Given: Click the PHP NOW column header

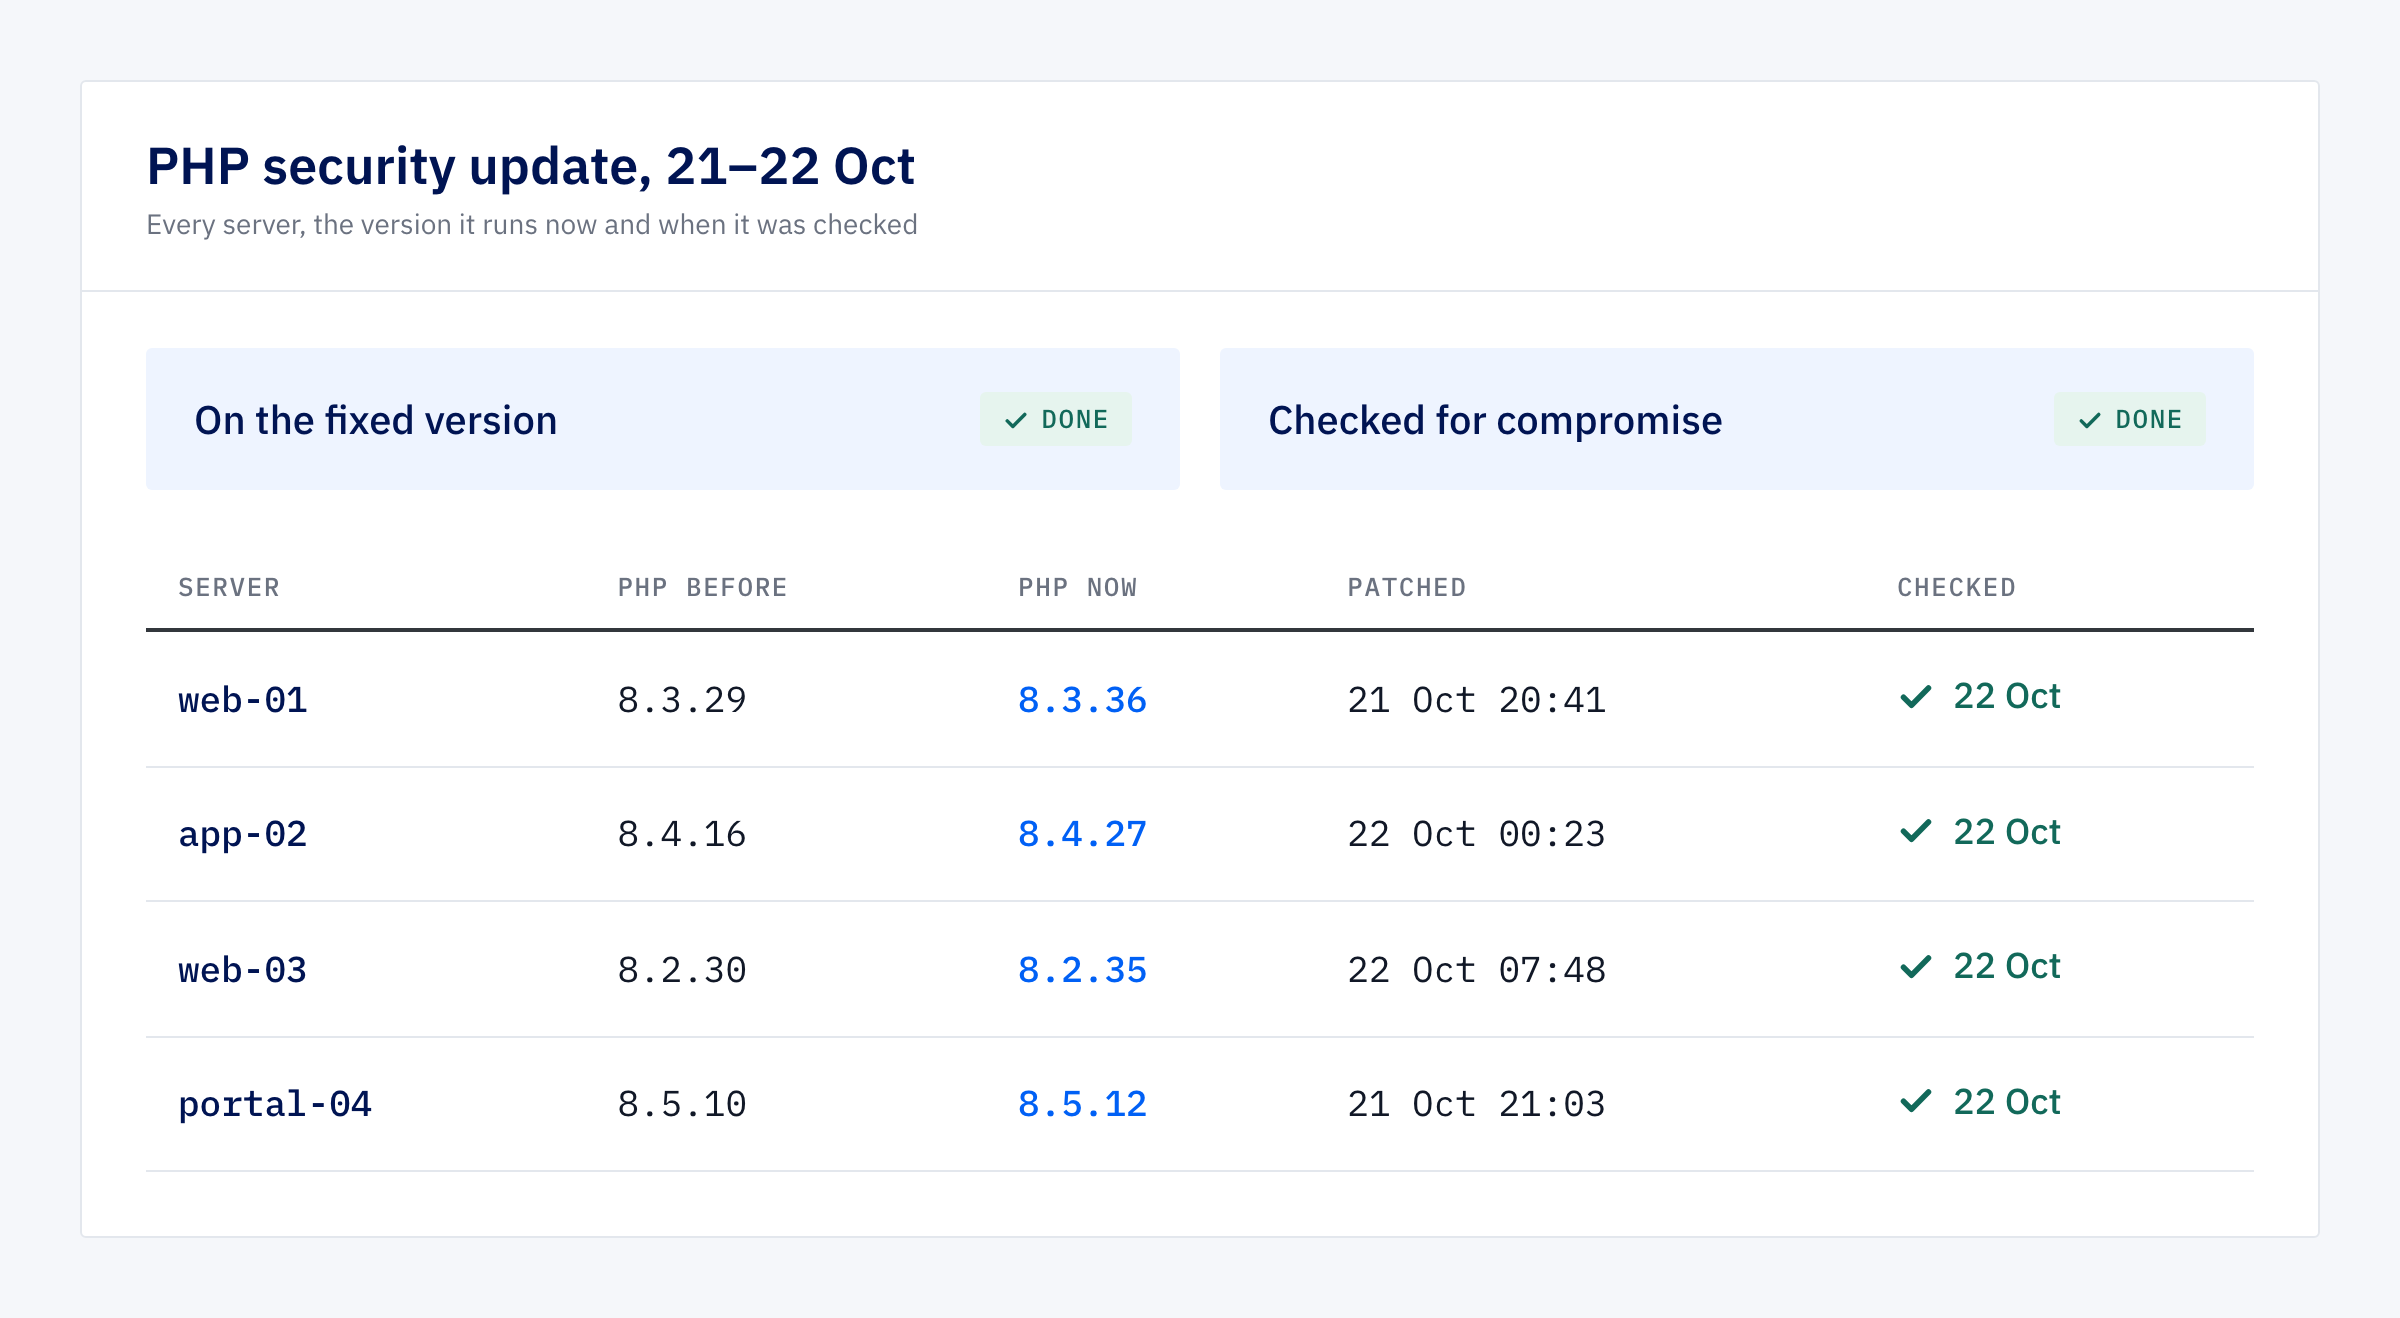Looking at the screenshot, I should (1078, 587).
